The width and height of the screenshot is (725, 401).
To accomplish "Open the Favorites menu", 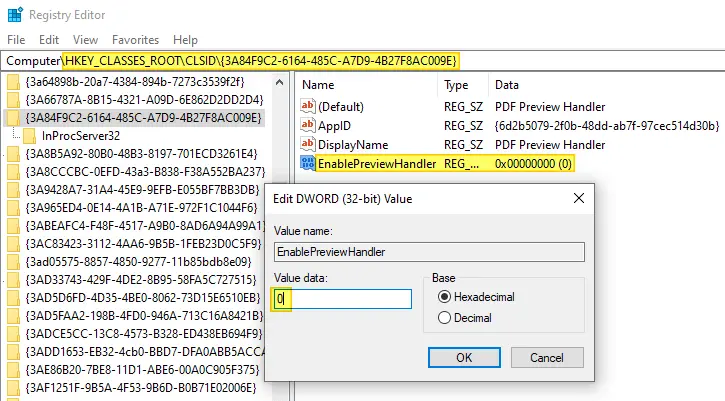I will (135, 40).
